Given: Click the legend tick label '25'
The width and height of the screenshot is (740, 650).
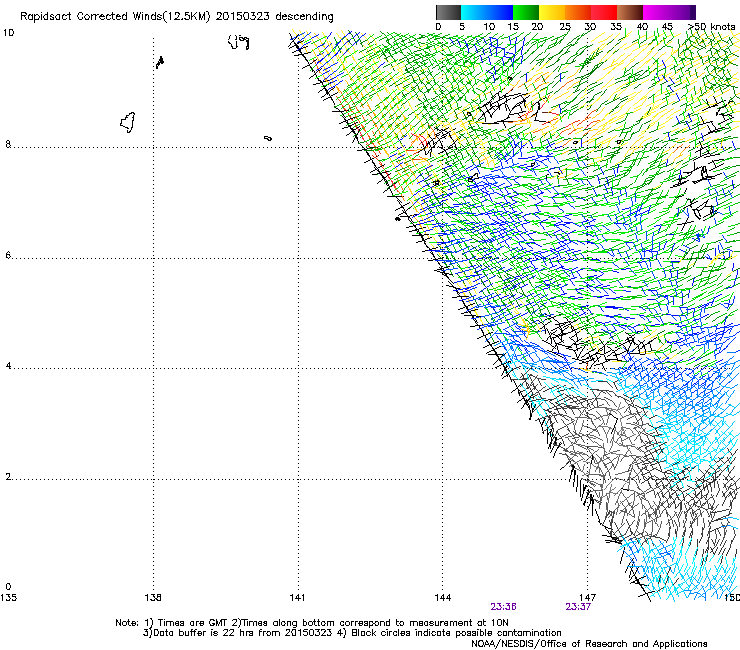Looking at the screenshot, I should coord(564,27).
